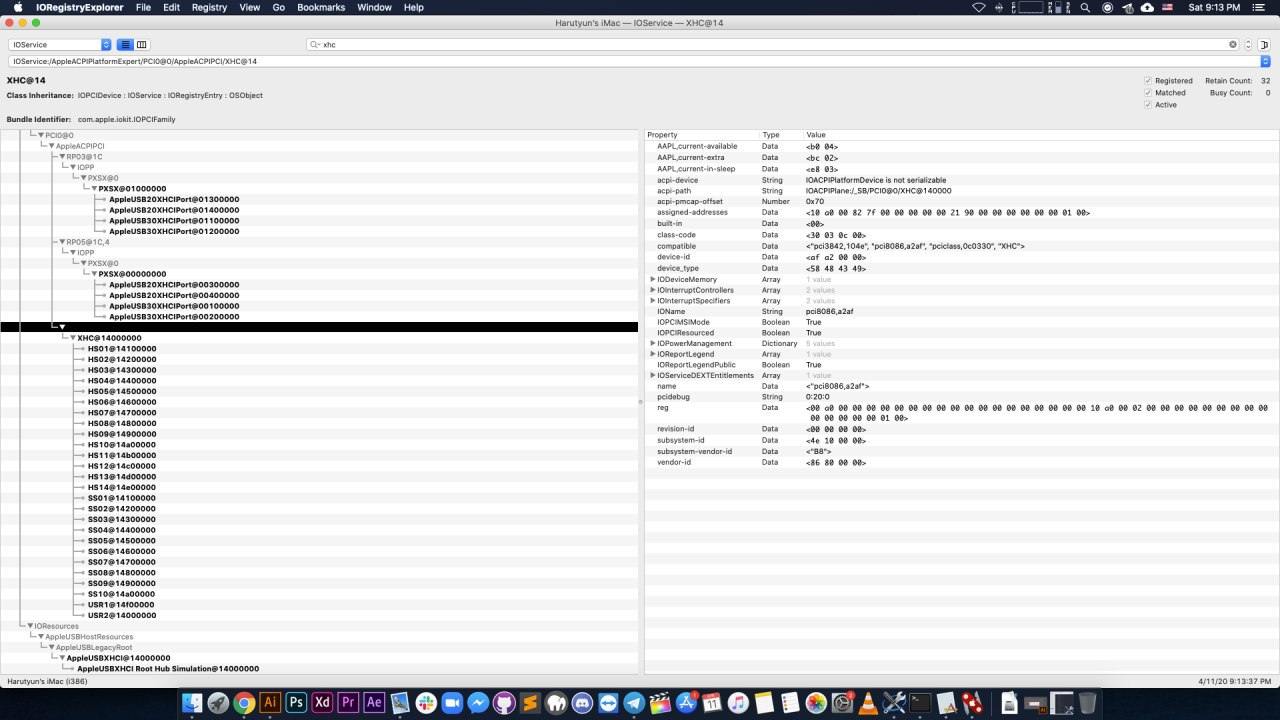1280x720 pixels.
Task: Sort by the Type column header
Action: (x=782, y=134)
